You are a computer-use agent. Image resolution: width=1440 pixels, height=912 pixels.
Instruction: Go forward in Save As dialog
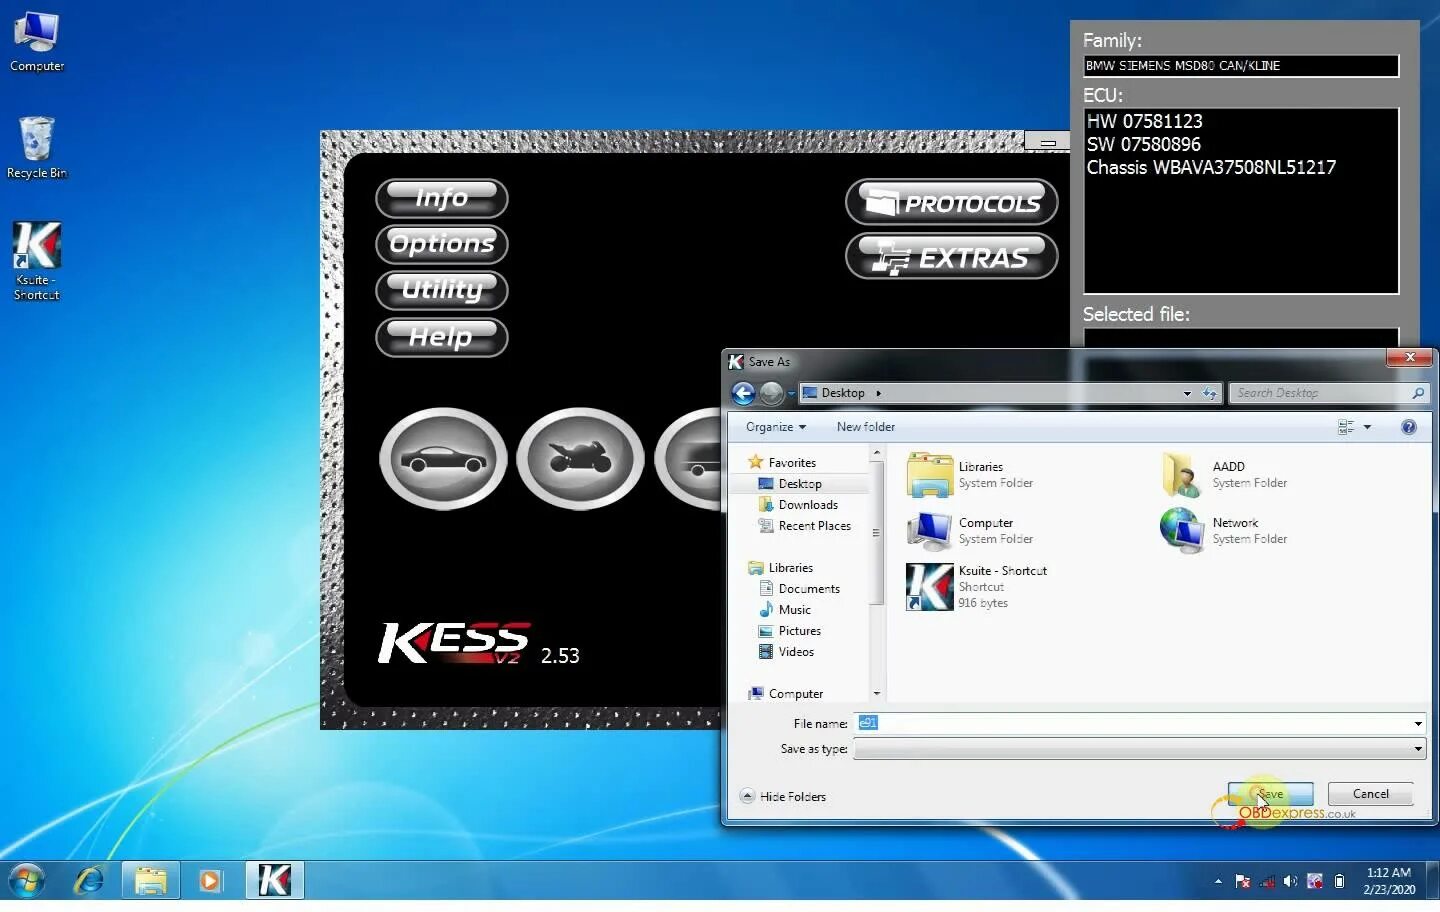pos(771,393)
